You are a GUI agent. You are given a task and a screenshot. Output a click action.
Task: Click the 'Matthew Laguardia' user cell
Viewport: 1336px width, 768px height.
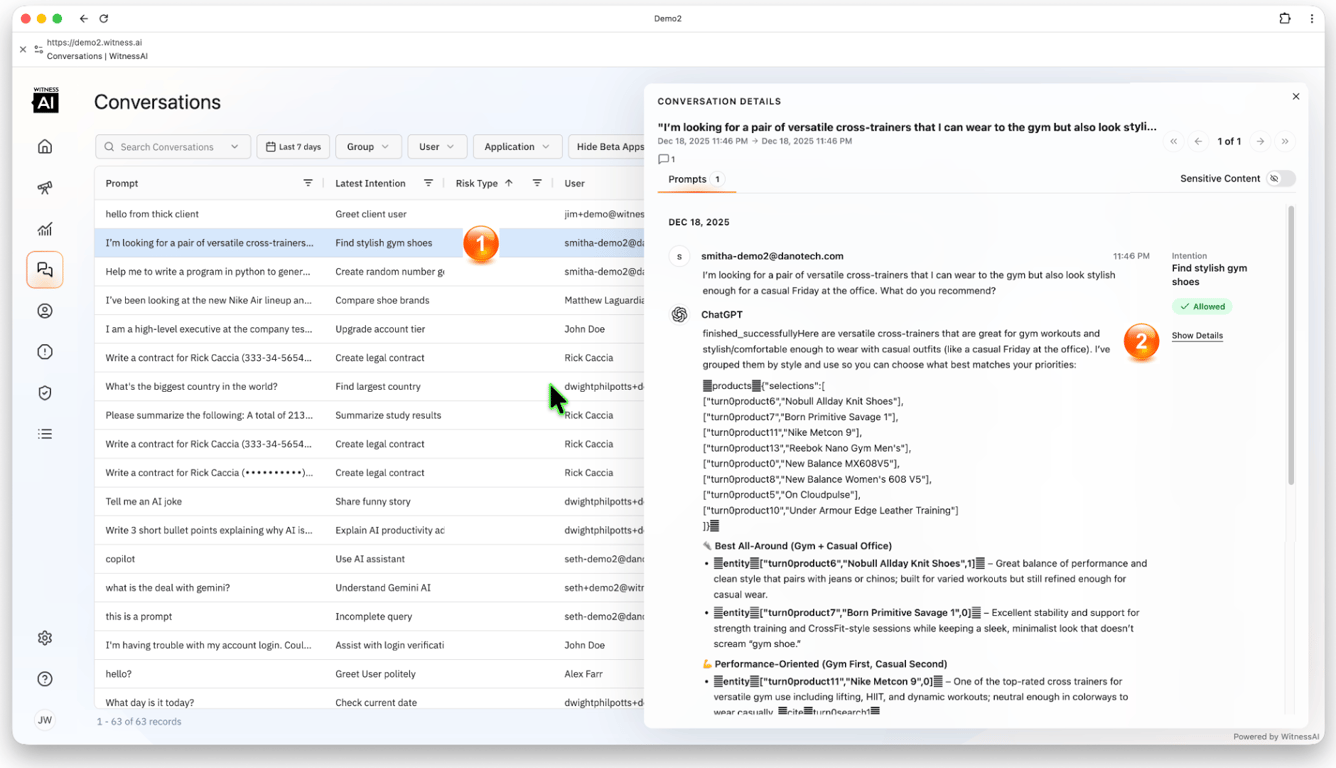click(604, 300)
